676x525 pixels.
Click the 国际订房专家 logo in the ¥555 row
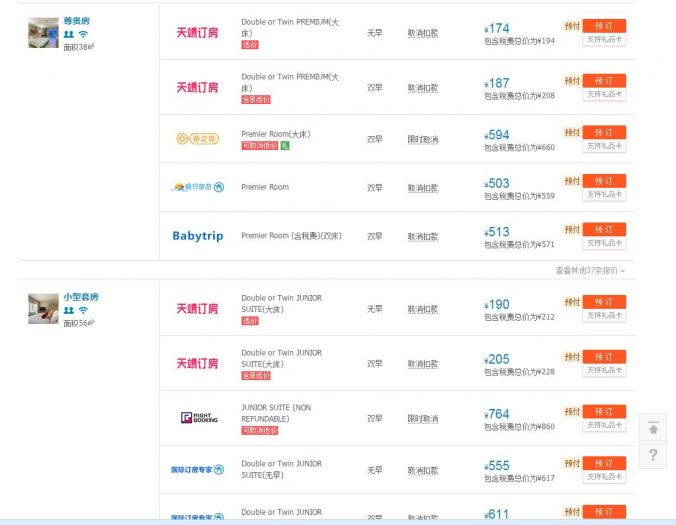coord(197,469)
